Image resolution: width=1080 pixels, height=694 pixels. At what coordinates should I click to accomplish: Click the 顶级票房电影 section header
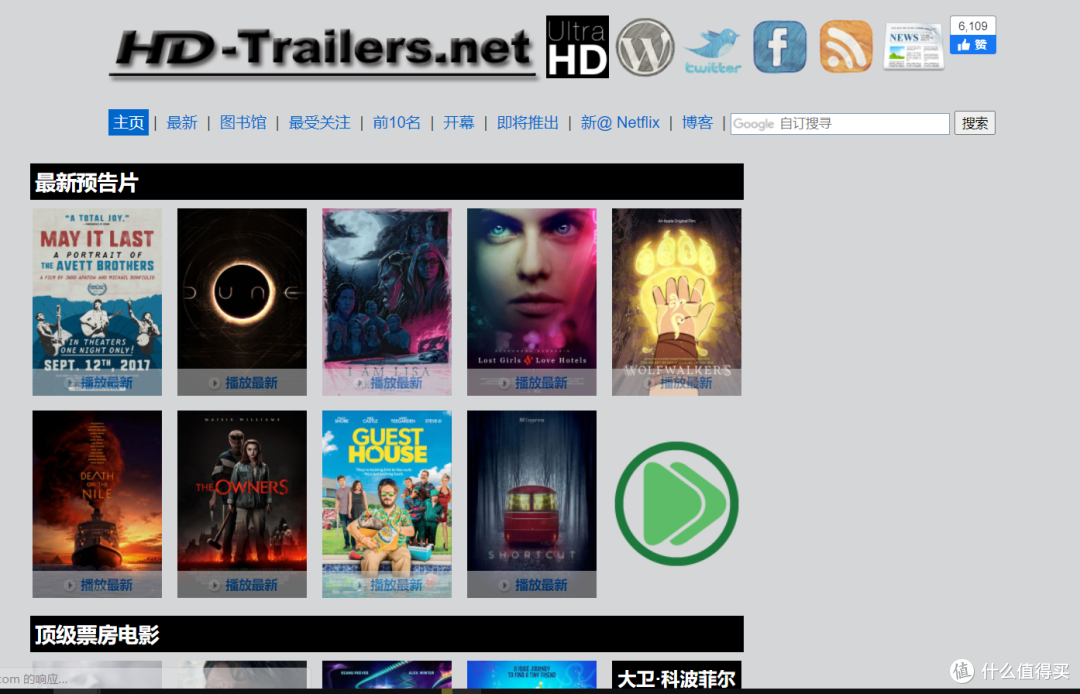(386, 634)
